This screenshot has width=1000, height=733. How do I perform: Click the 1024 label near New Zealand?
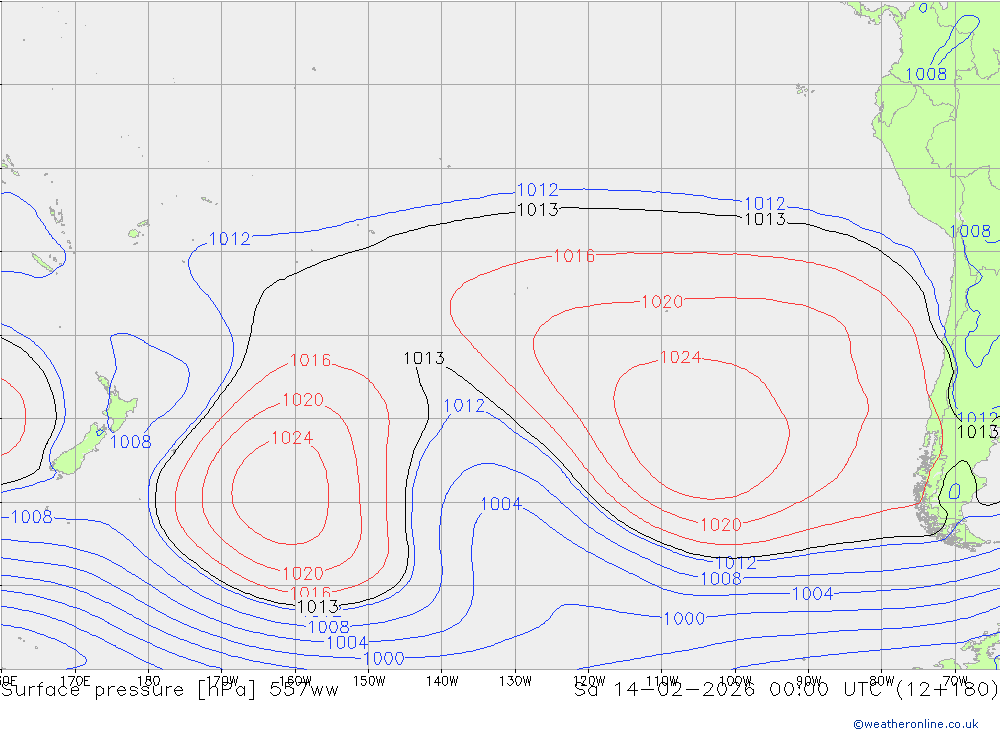(x=292, y=438)
